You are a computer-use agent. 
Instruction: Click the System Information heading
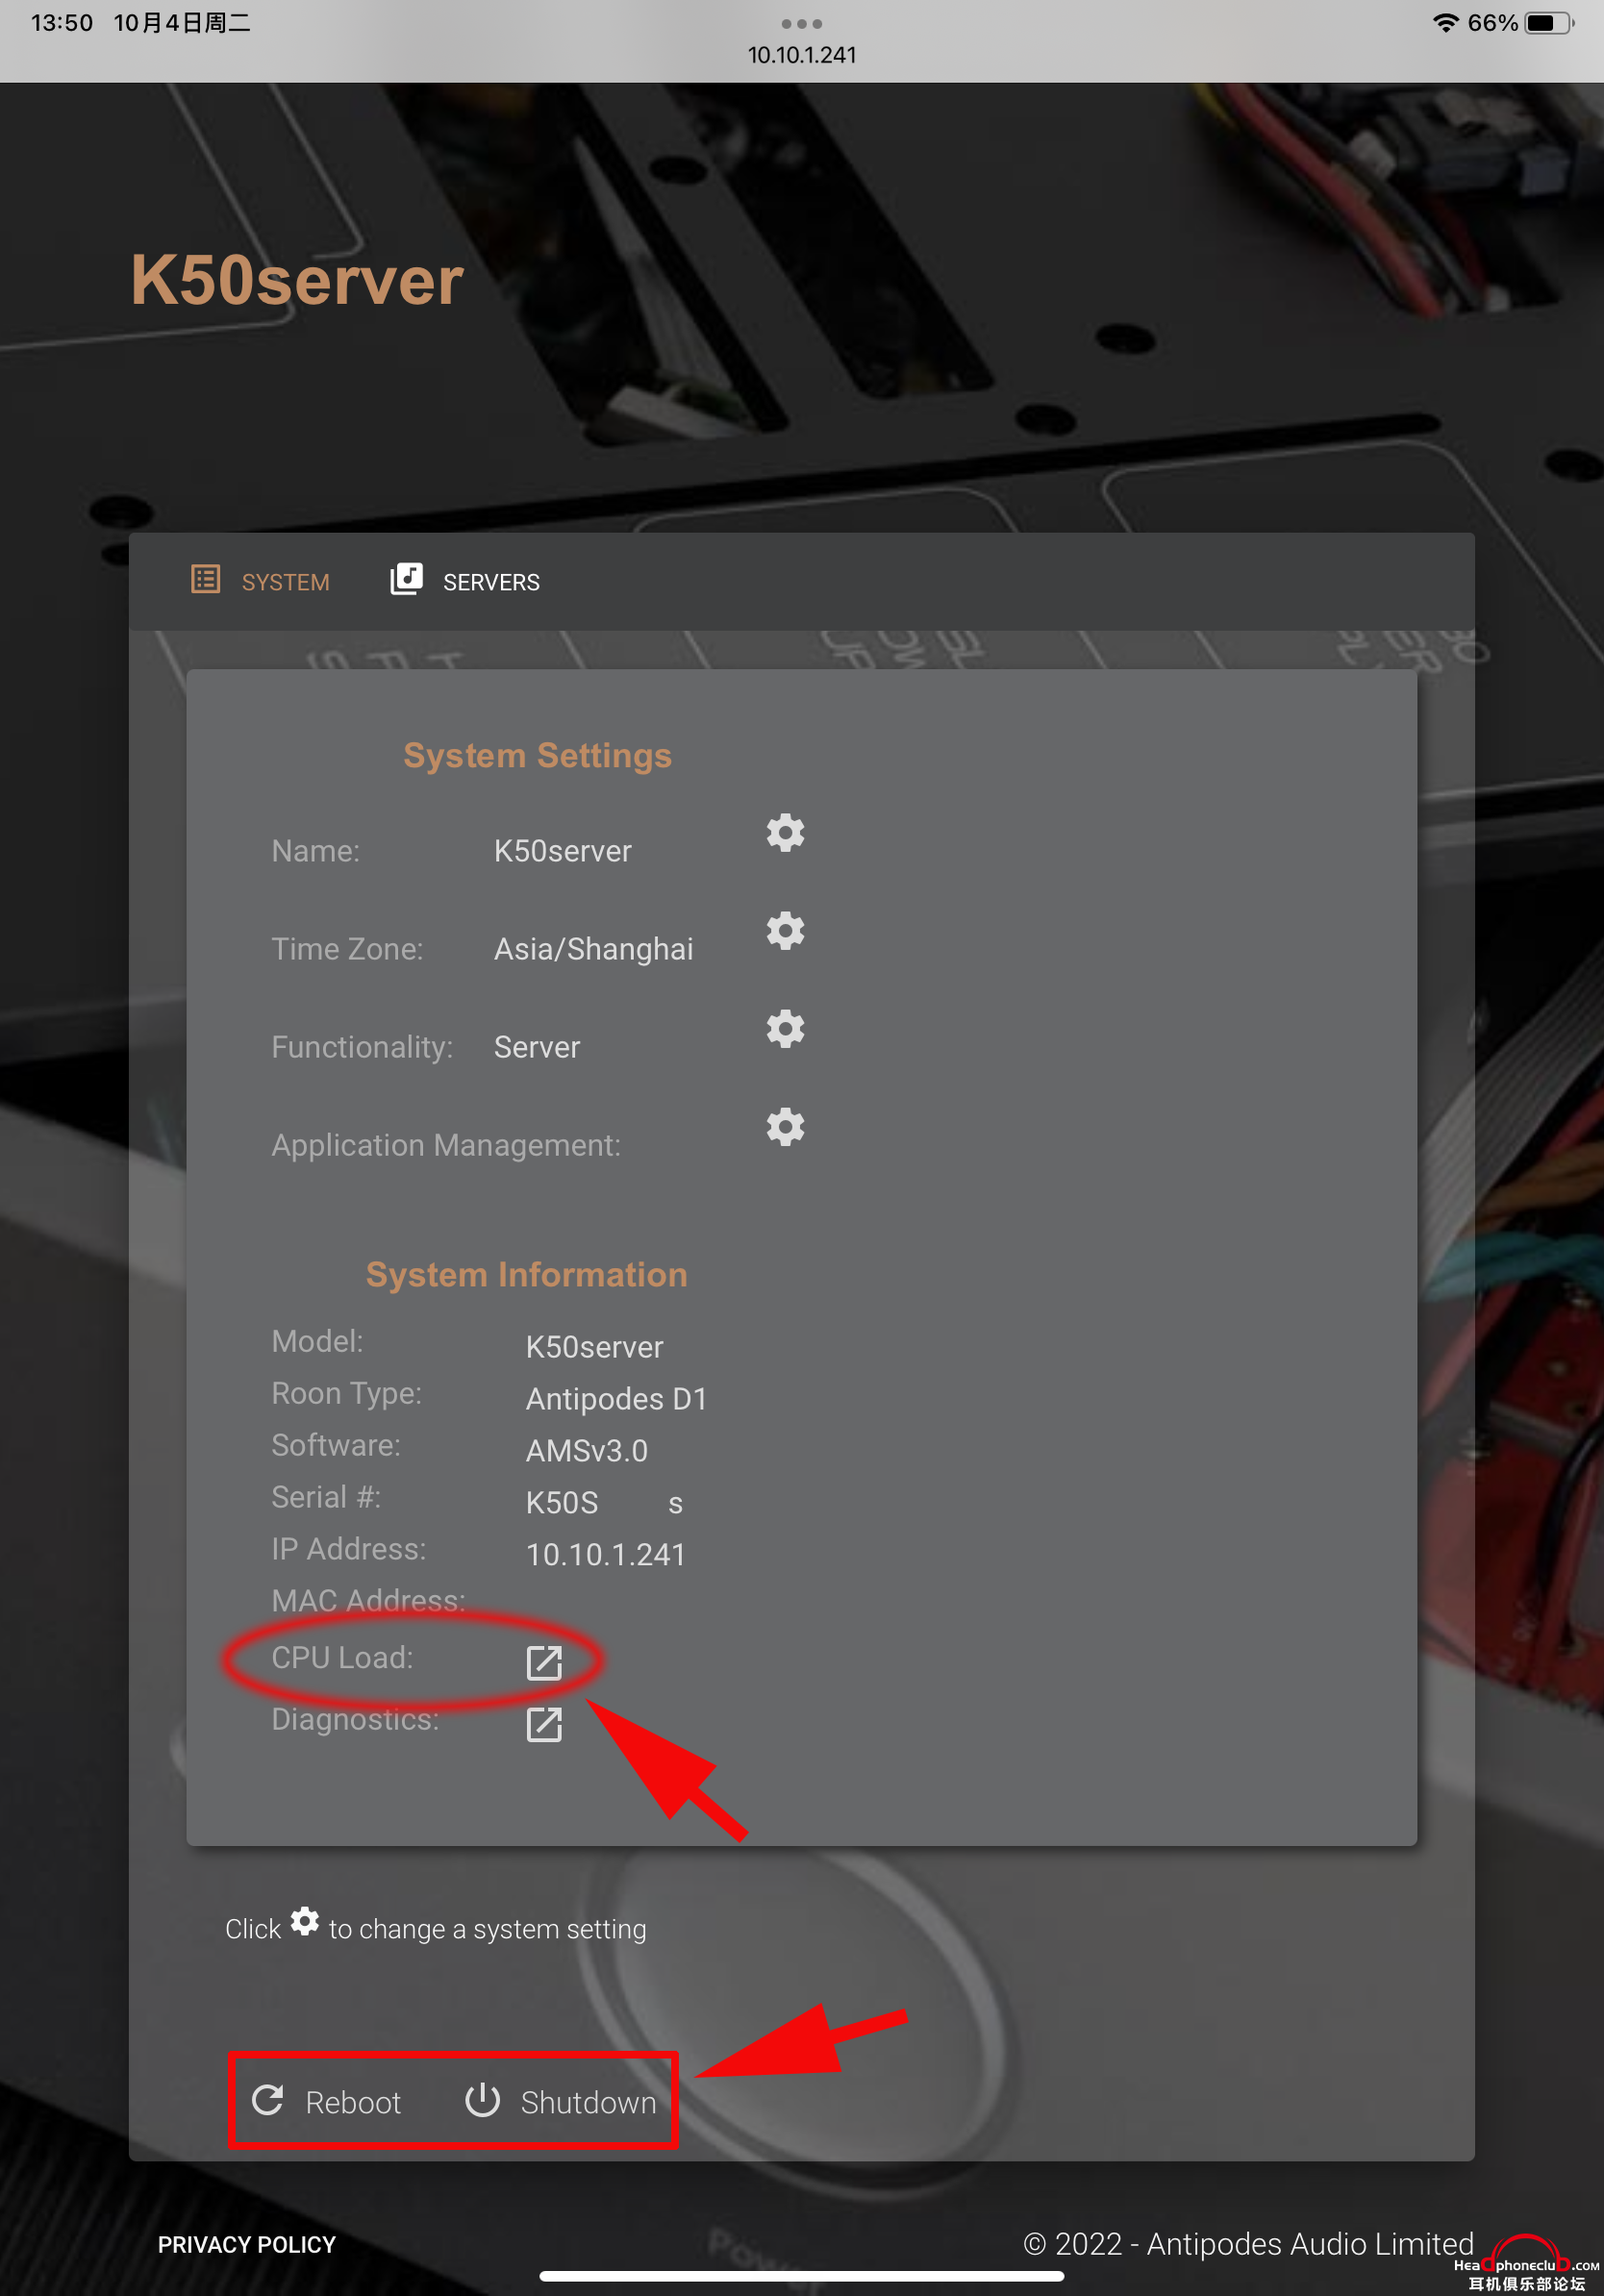[x=527, y=1274]
